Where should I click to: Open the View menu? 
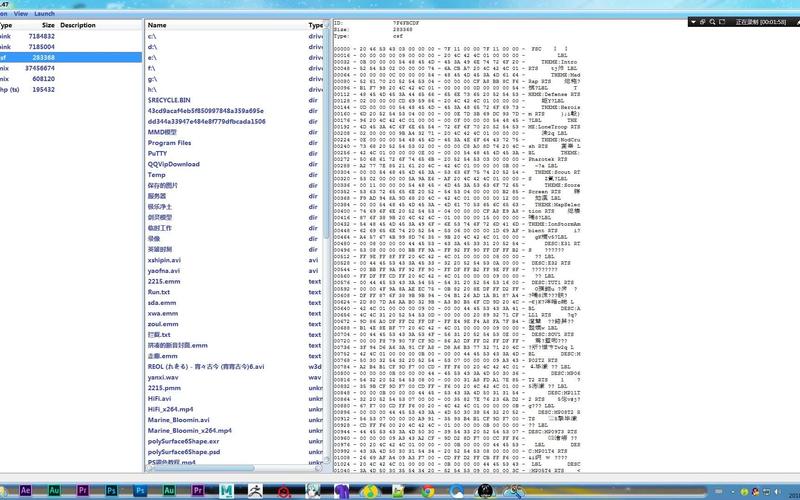(21, 14)
